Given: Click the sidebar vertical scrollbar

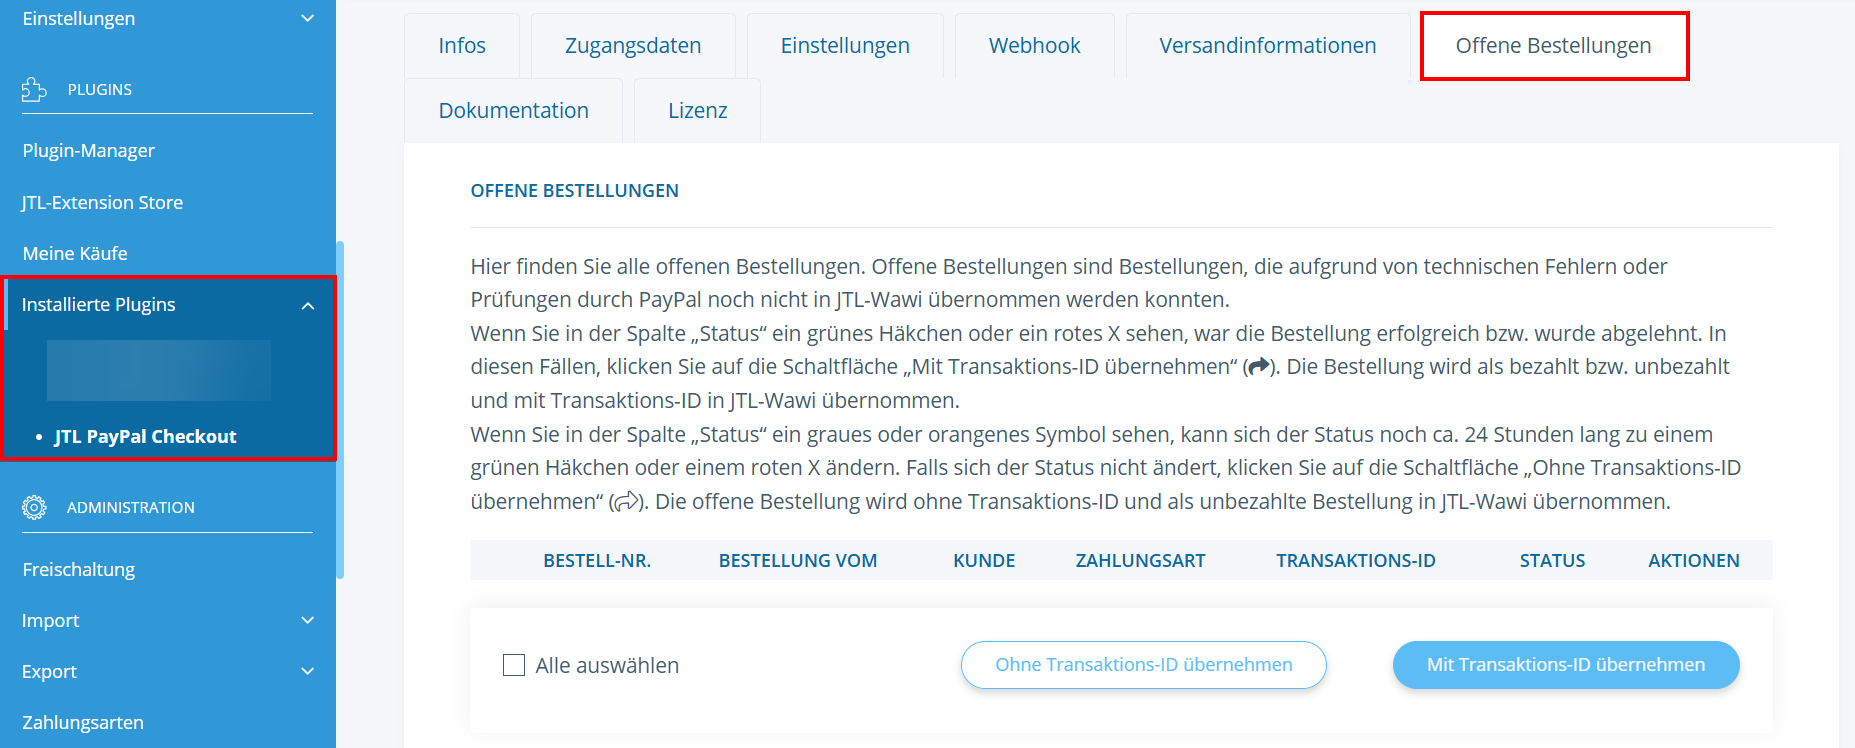Looking at the screenshot, I should point(340,410).
